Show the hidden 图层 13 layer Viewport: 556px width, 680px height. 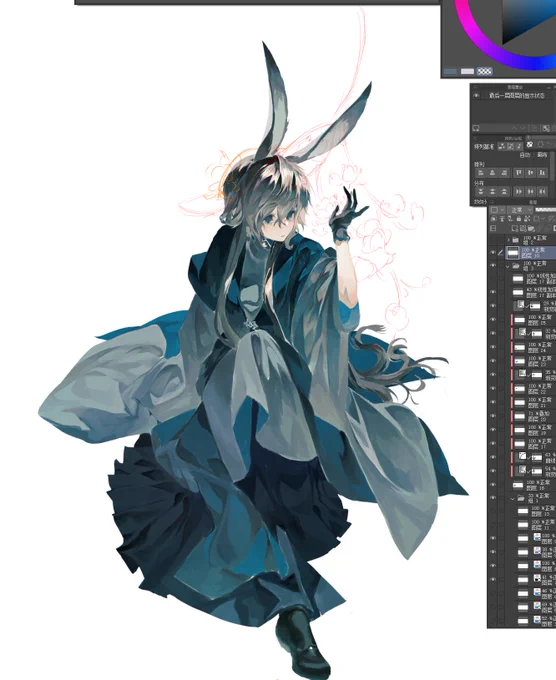click(493, 511)
